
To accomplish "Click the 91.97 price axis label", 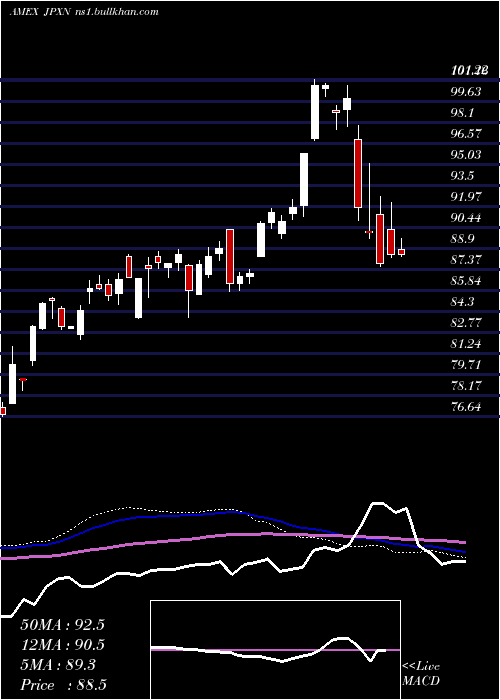I will [466, 196].
